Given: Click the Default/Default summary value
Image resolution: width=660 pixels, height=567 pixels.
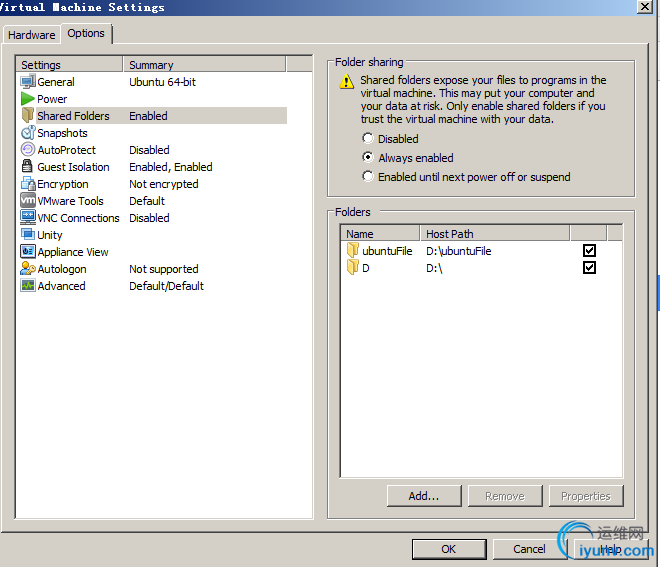Looking at the screenshot, I should [x=166, y=286].
